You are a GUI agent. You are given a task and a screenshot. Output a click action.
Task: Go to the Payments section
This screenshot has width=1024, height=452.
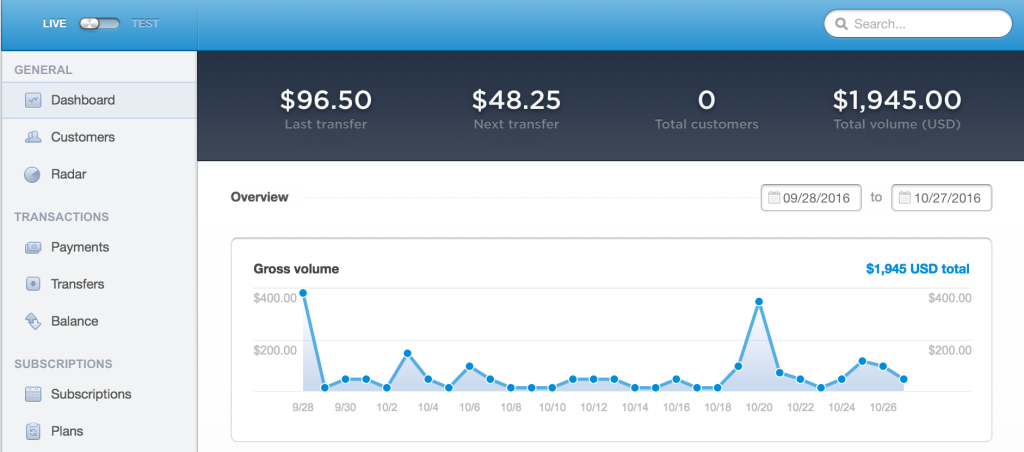coord(80,247)
